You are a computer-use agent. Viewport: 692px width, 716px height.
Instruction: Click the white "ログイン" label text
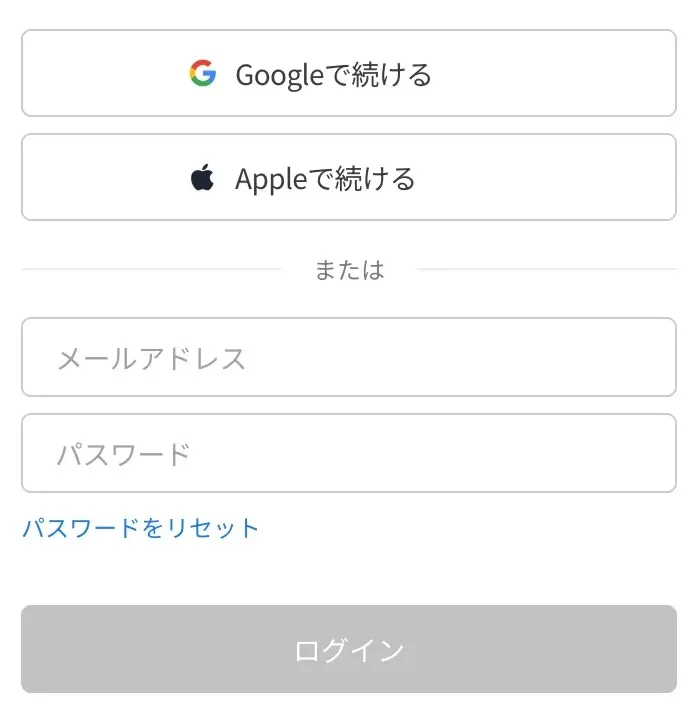pos(349,651)
